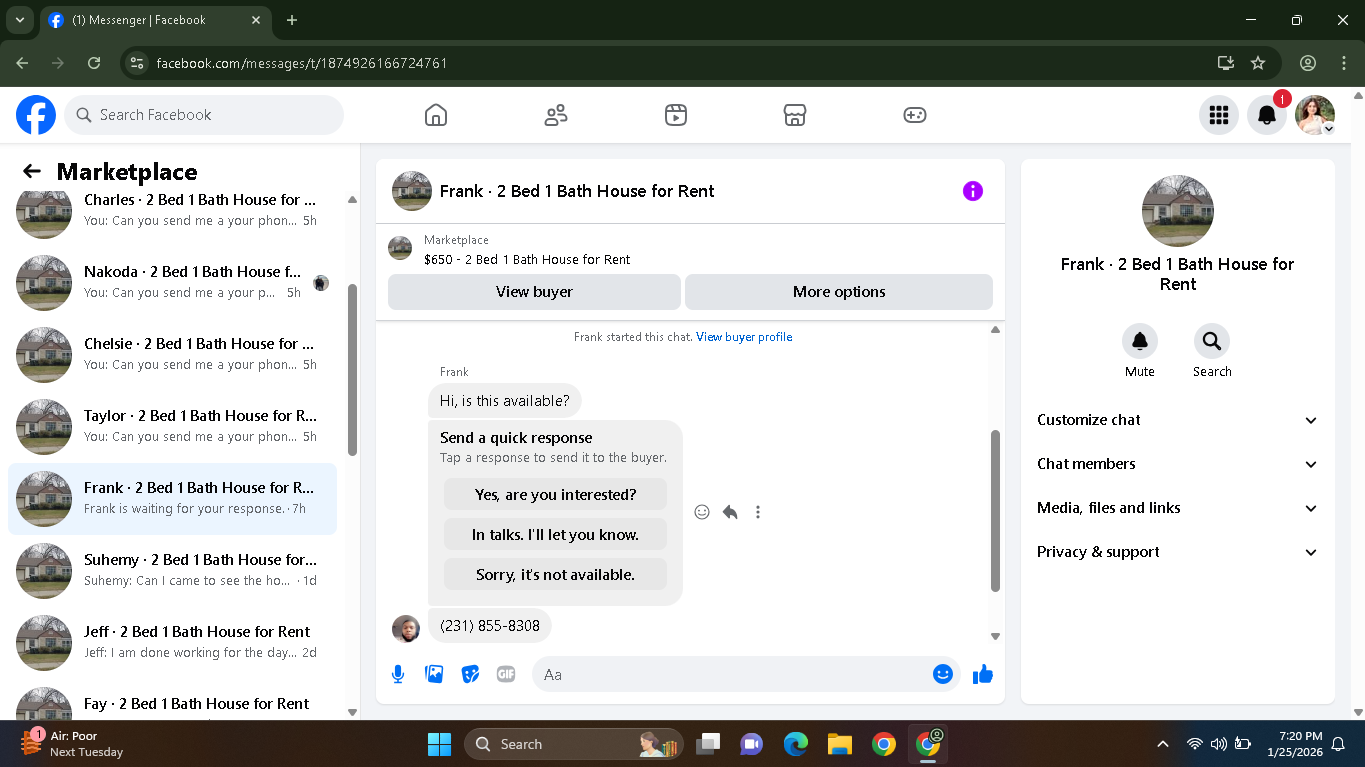
Task: Open the Windows Start menu
Action: point(439,744)
